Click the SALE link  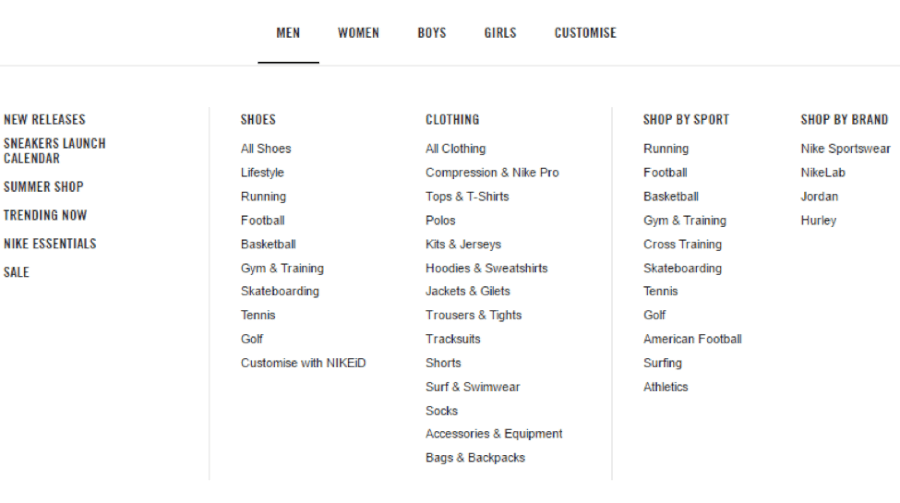[16, 272]
